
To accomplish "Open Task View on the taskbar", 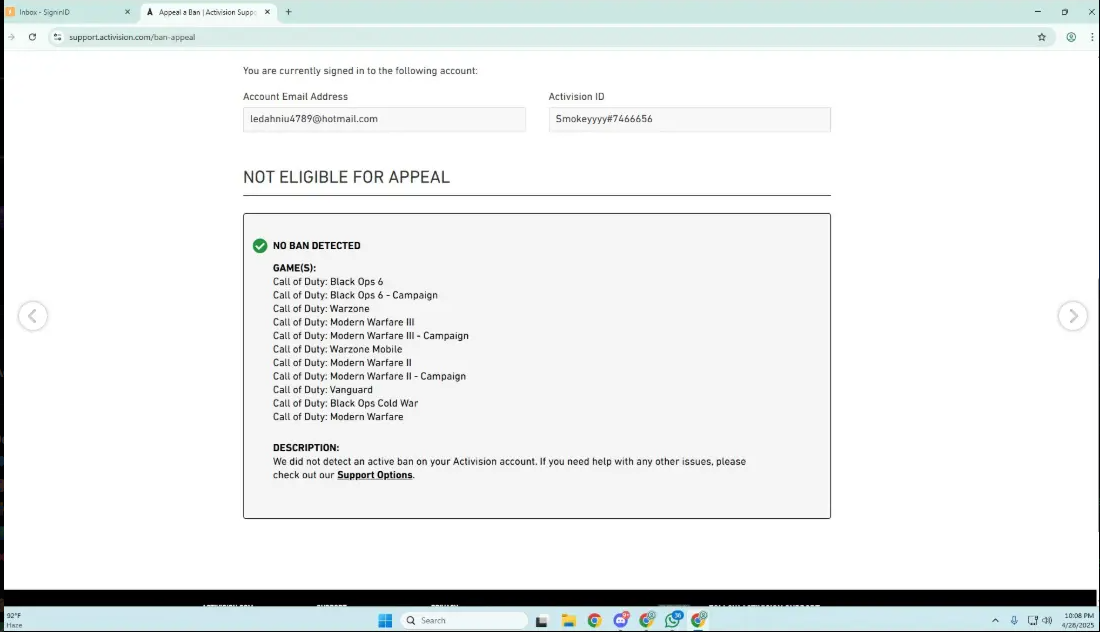I will coord(542,621).
